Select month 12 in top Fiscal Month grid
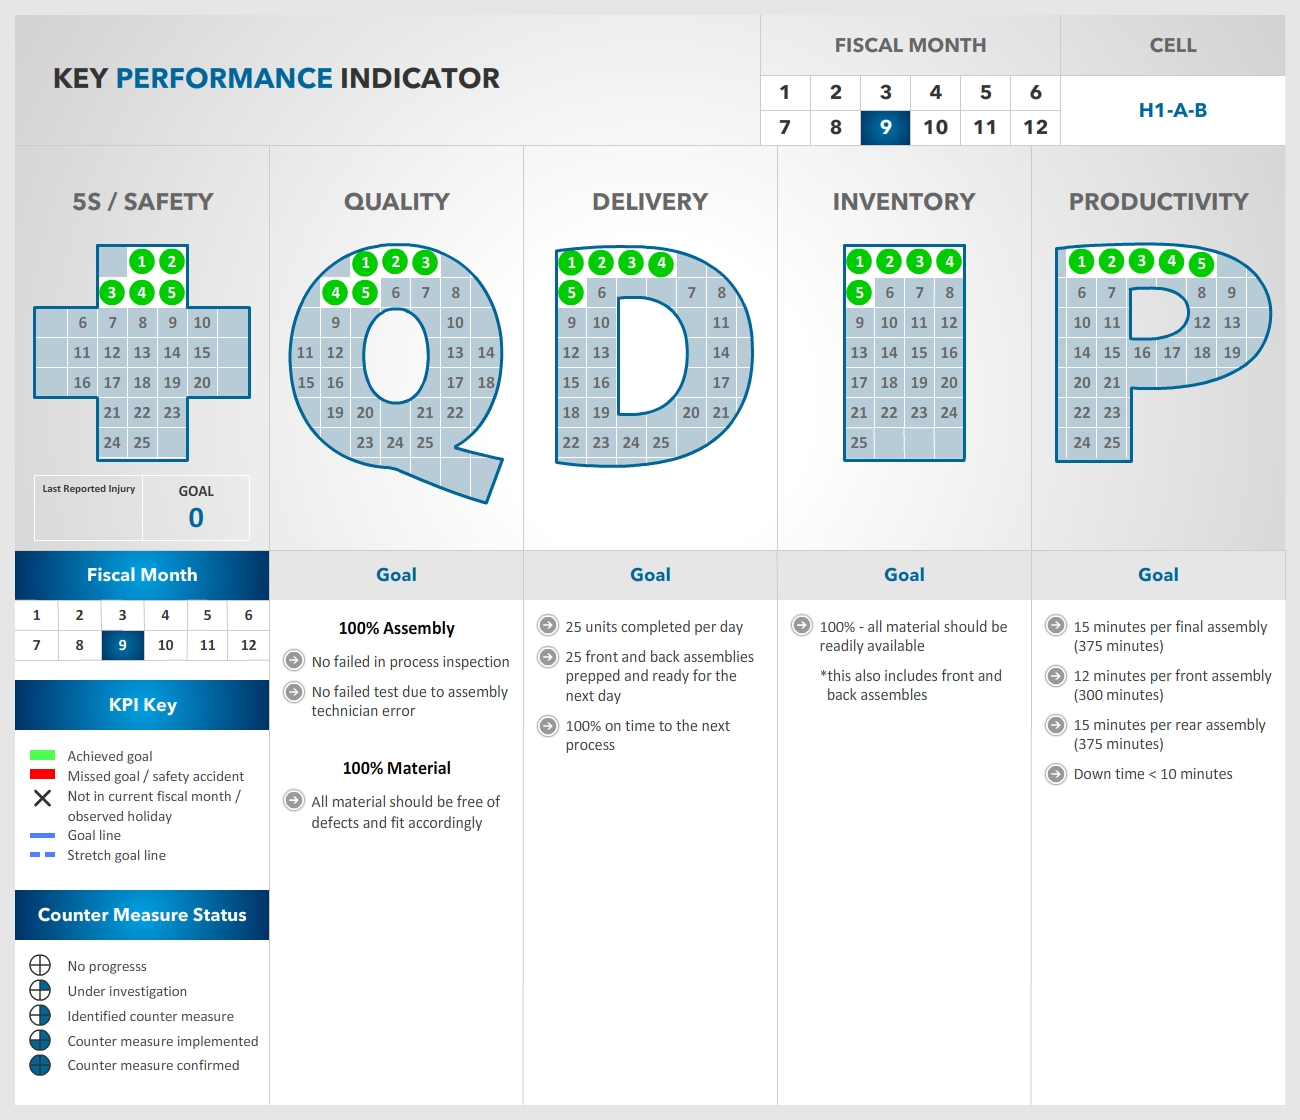 click(1035, 127)
